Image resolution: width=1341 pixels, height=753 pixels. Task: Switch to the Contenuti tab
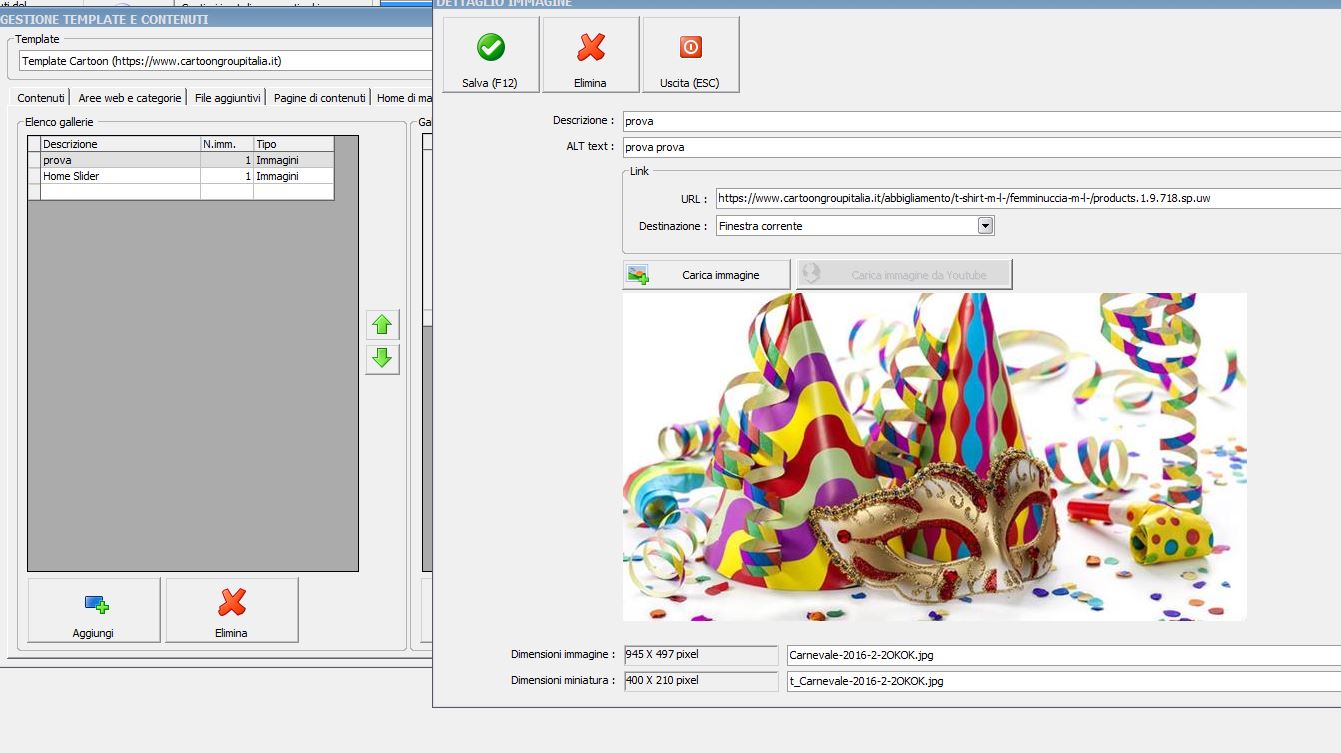(41, 98)
